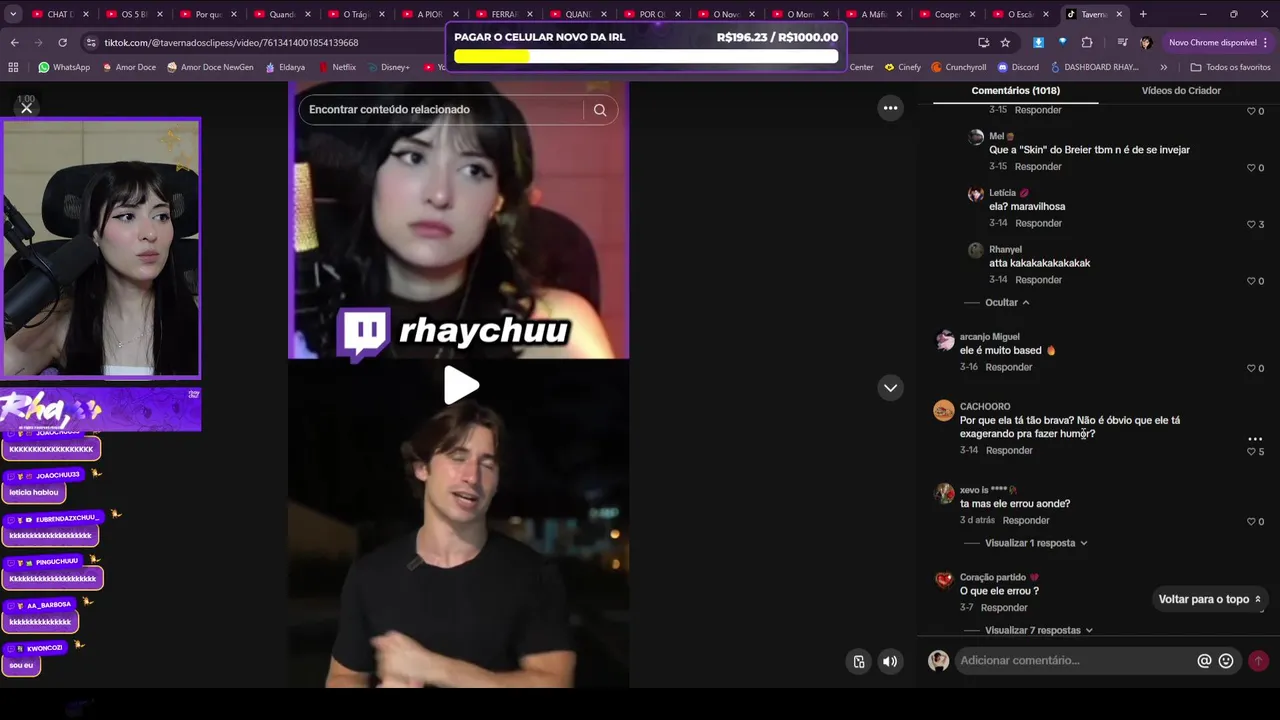This screenshot has width=1280, height=720.
Task: Like CACHOORO's comment
Action: 1251,452
